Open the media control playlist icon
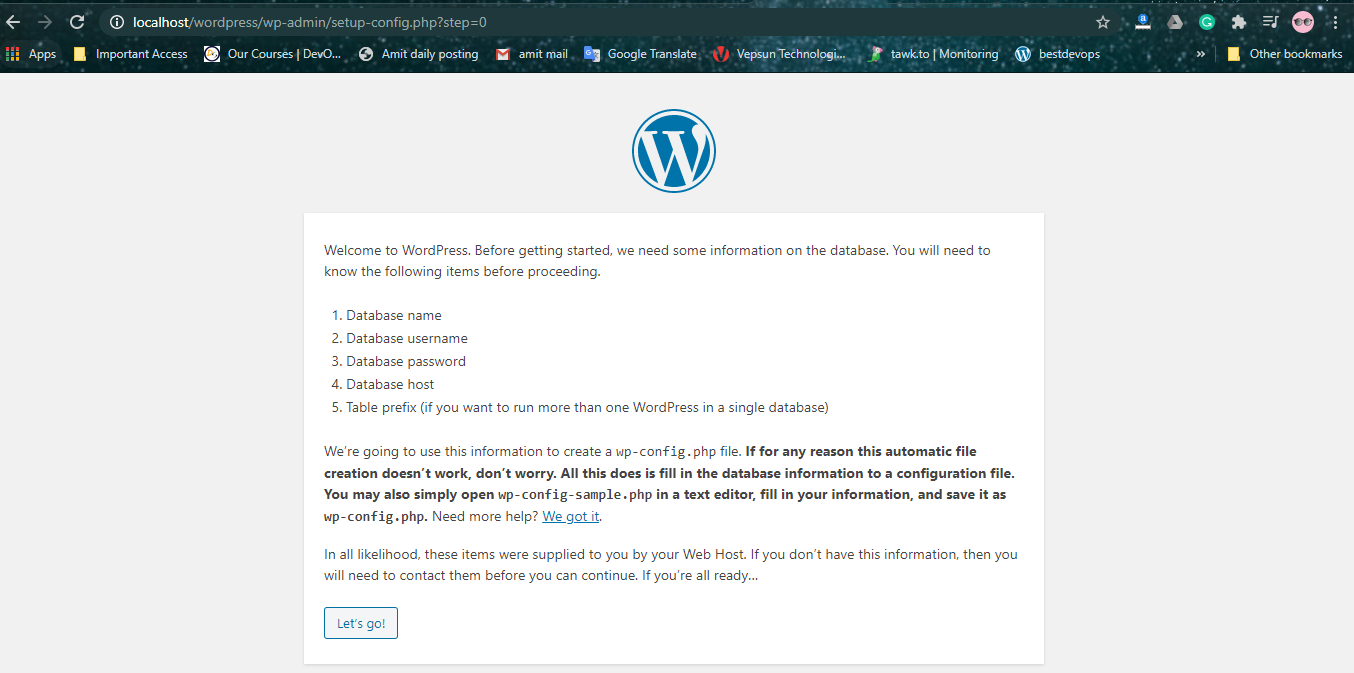This screenshot has height=673, width=1354. (1270, 21)
